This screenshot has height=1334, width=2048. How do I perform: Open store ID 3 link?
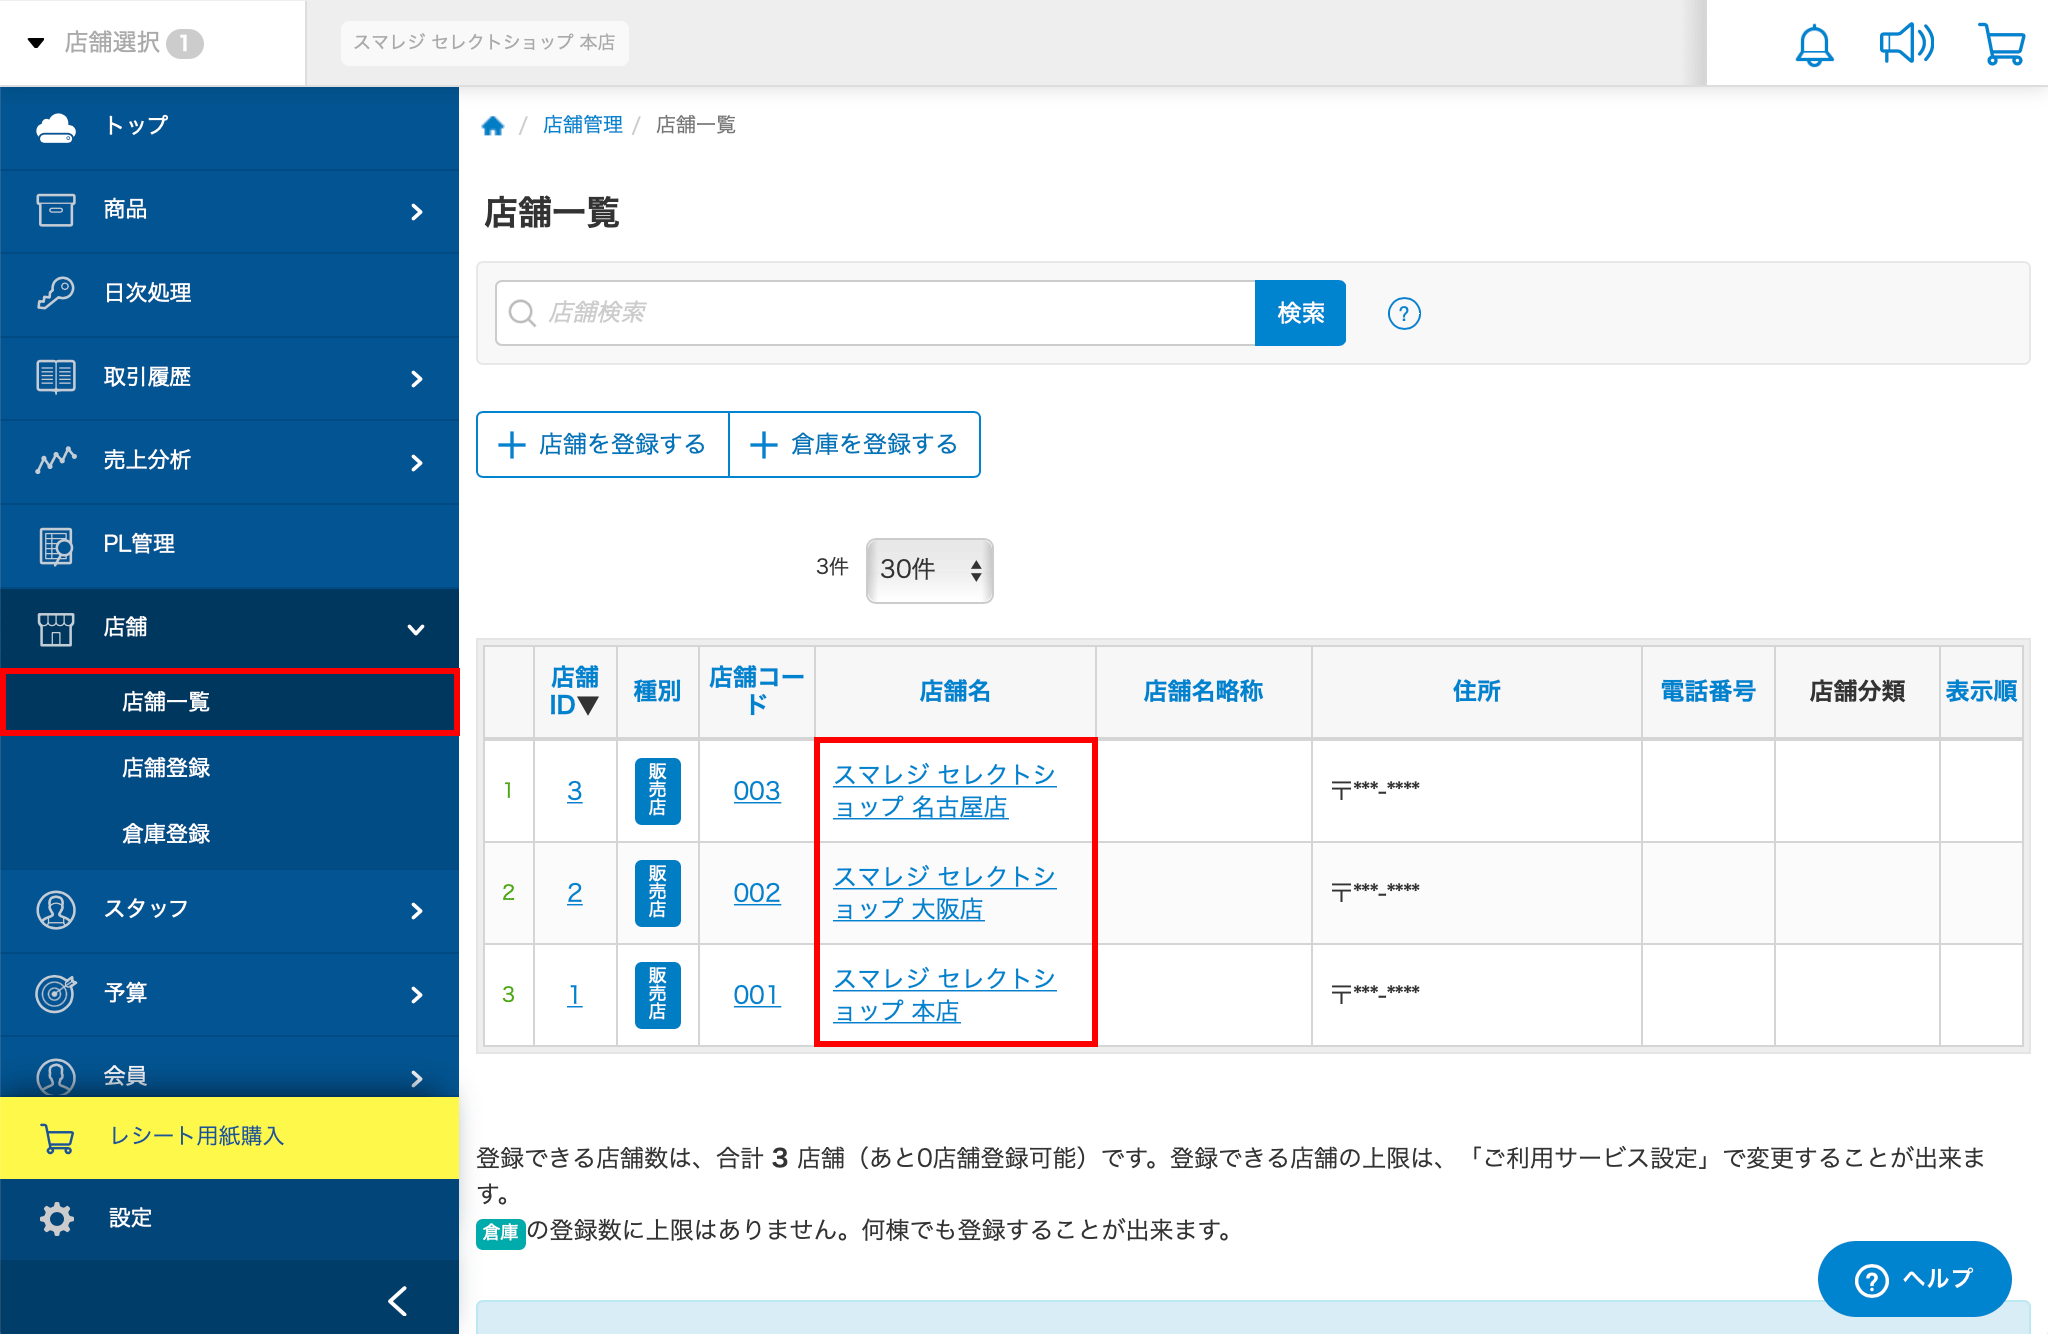pos(575,791)
